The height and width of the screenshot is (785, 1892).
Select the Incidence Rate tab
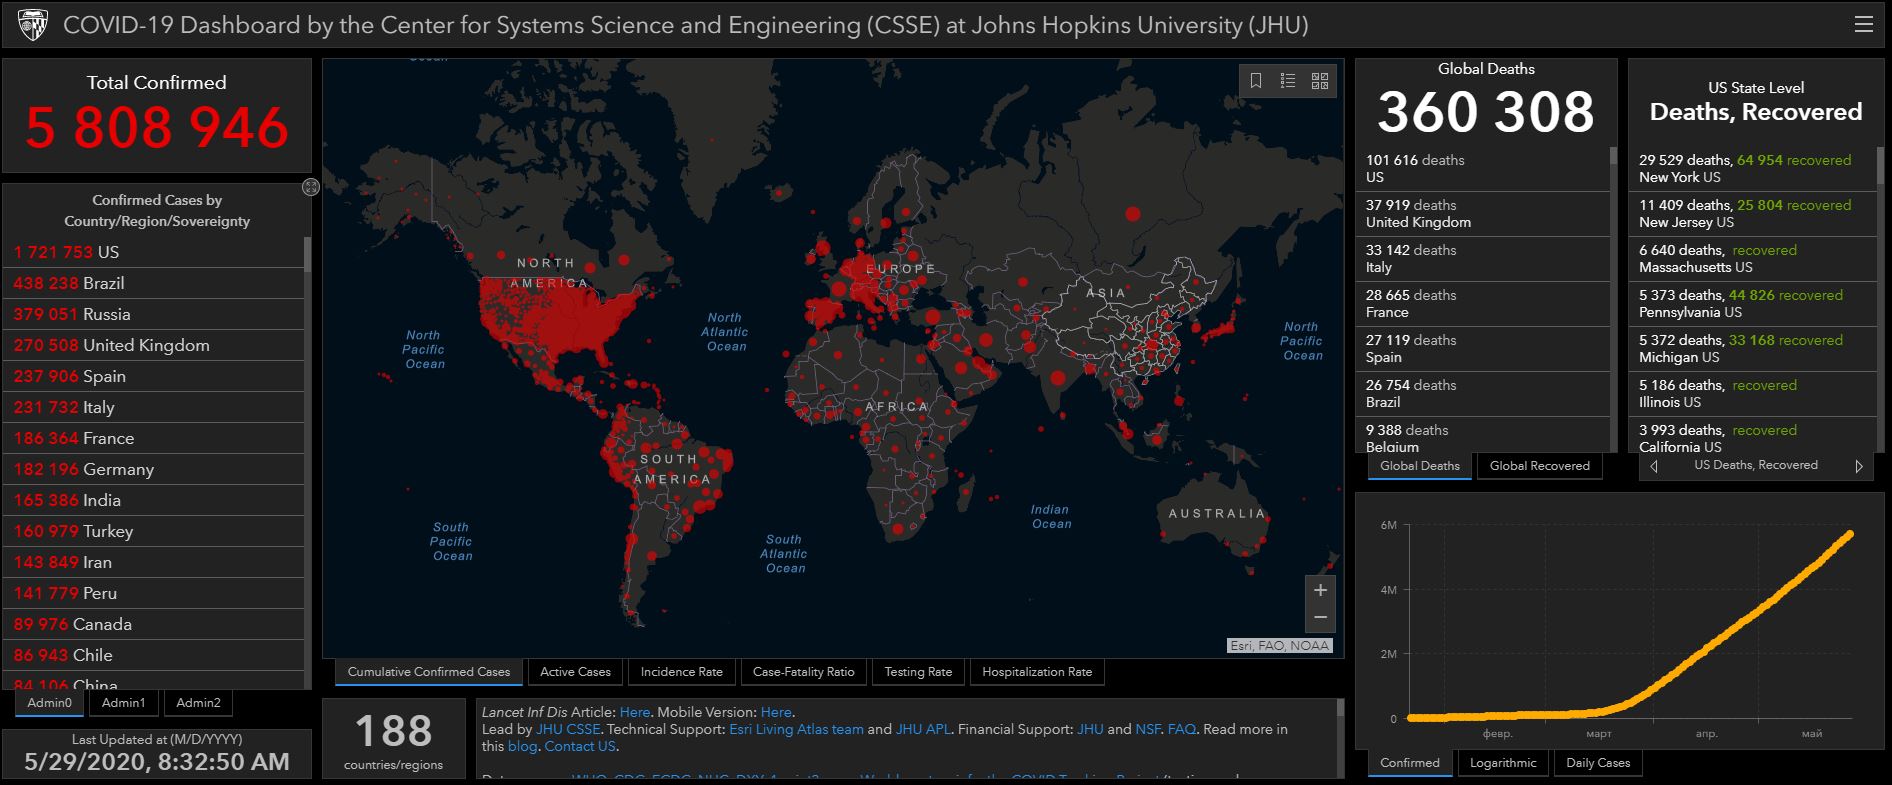click(681, 672)
